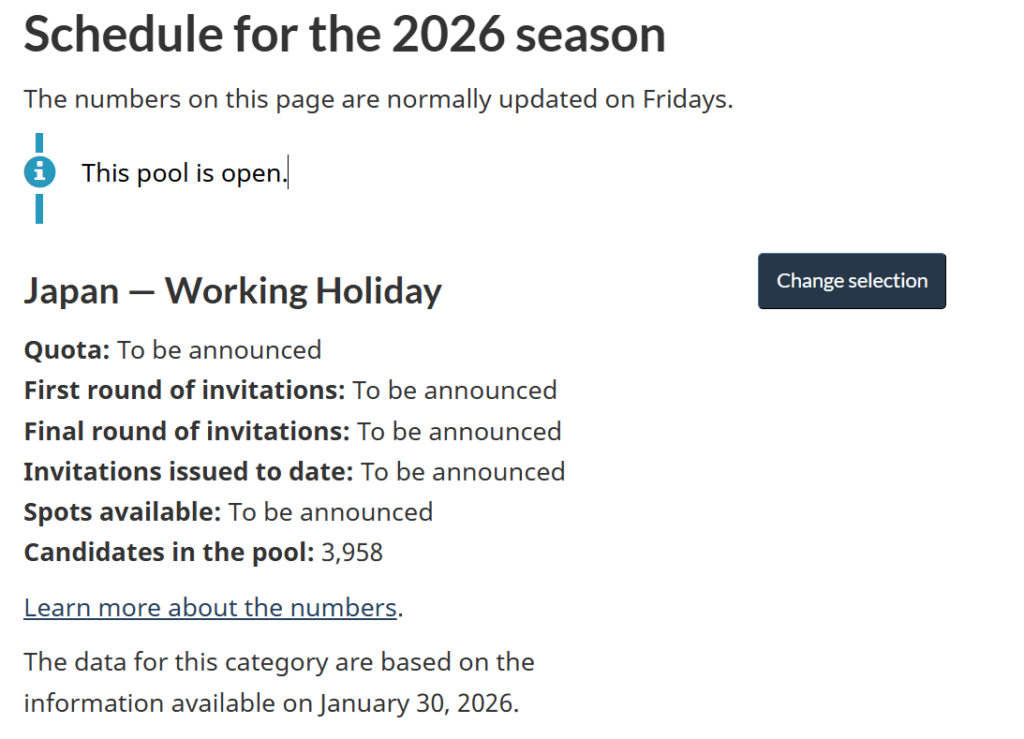Click the Final round of invitations label

click(187, 431)
